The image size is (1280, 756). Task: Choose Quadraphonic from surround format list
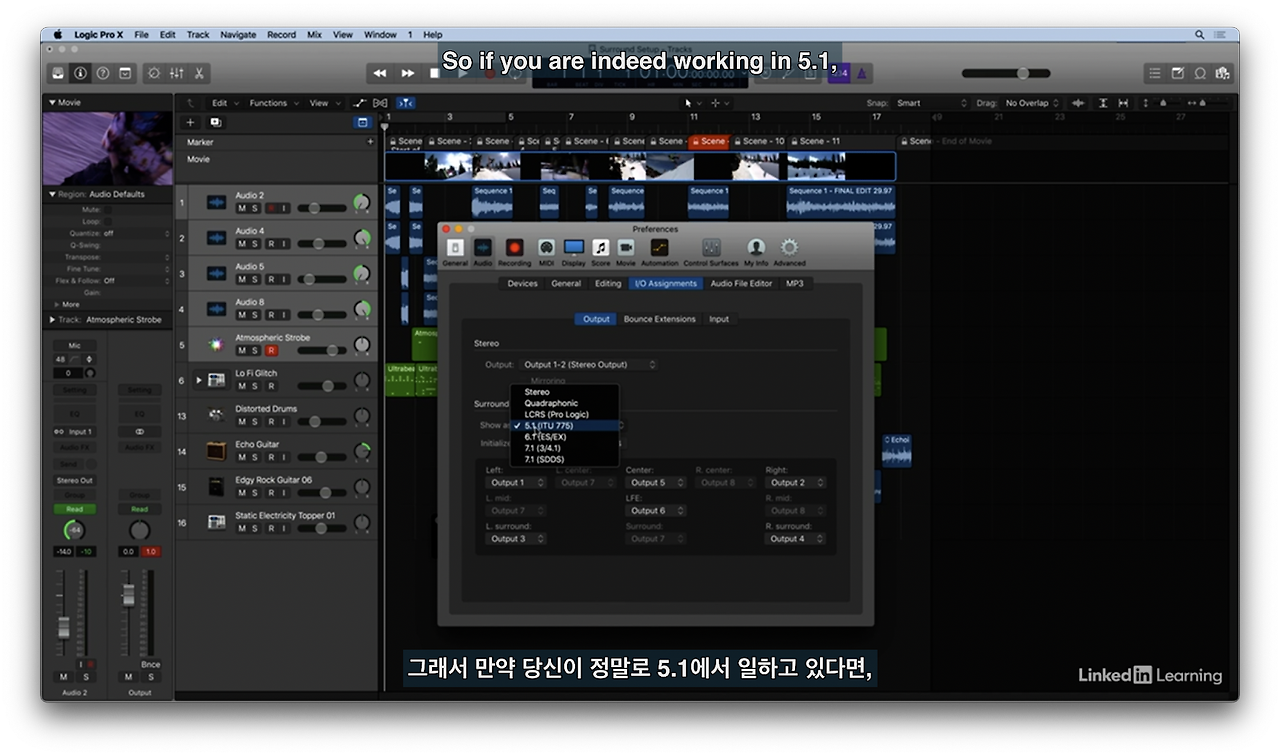[x=564, y=403]
